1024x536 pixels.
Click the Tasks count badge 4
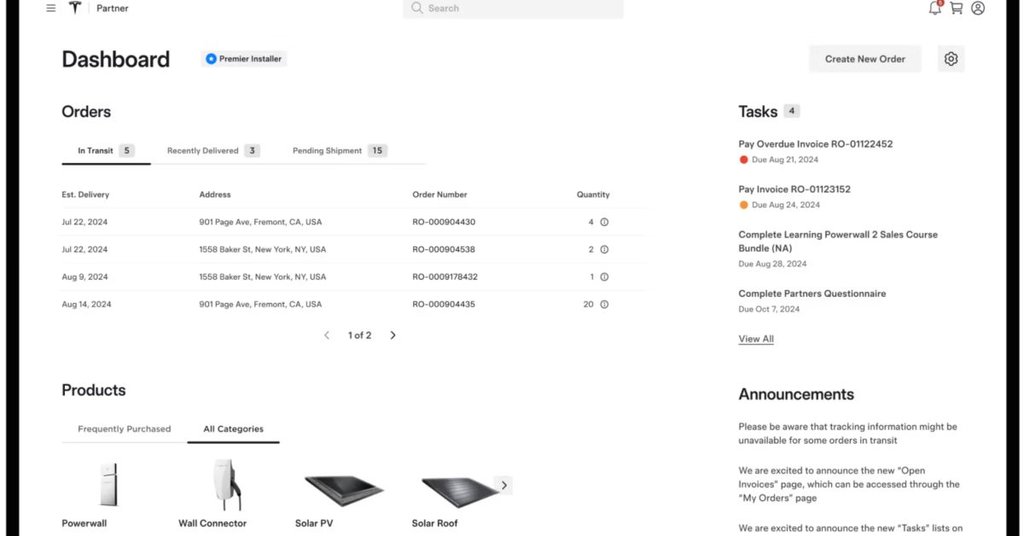coord(792,111)
